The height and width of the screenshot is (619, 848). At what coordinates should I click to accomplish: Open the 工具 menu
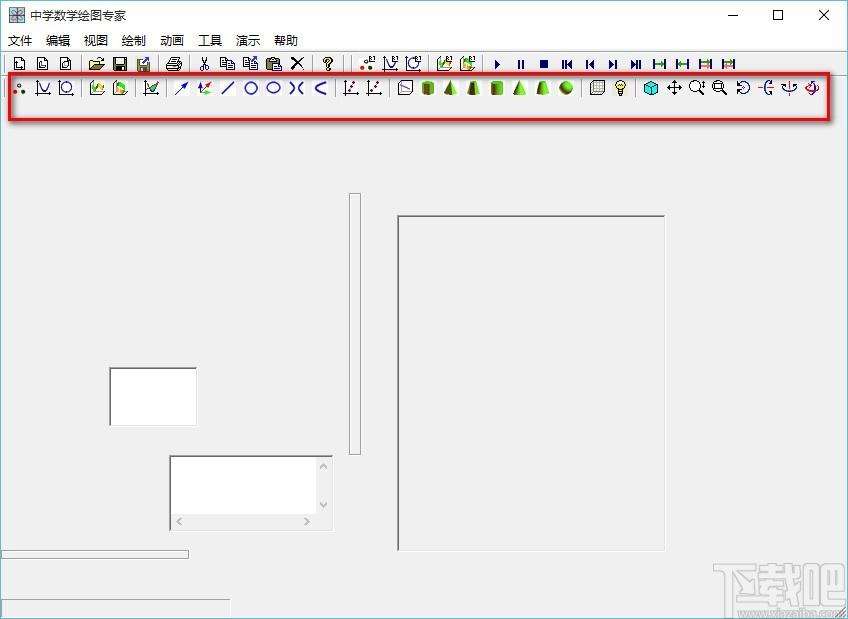(x=210, y=41)
